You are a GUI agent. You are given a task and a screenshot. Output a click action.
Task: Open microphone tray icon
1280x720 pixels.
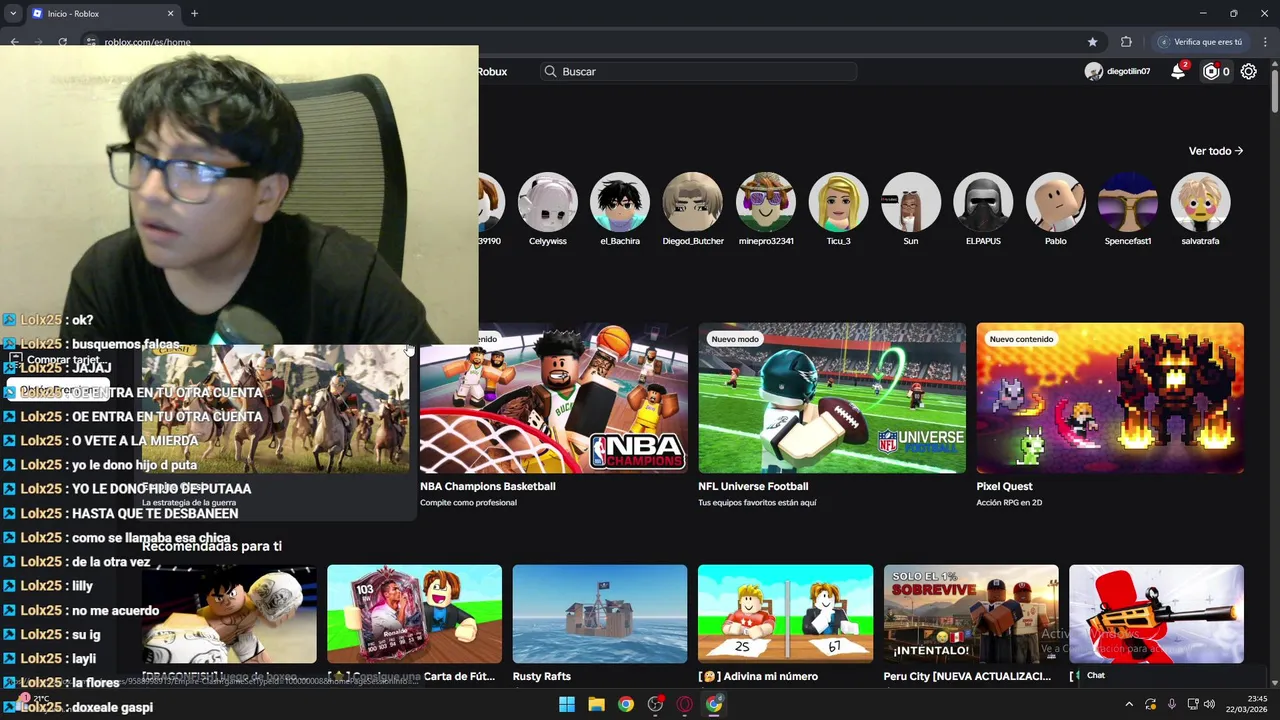(1171, 704)
